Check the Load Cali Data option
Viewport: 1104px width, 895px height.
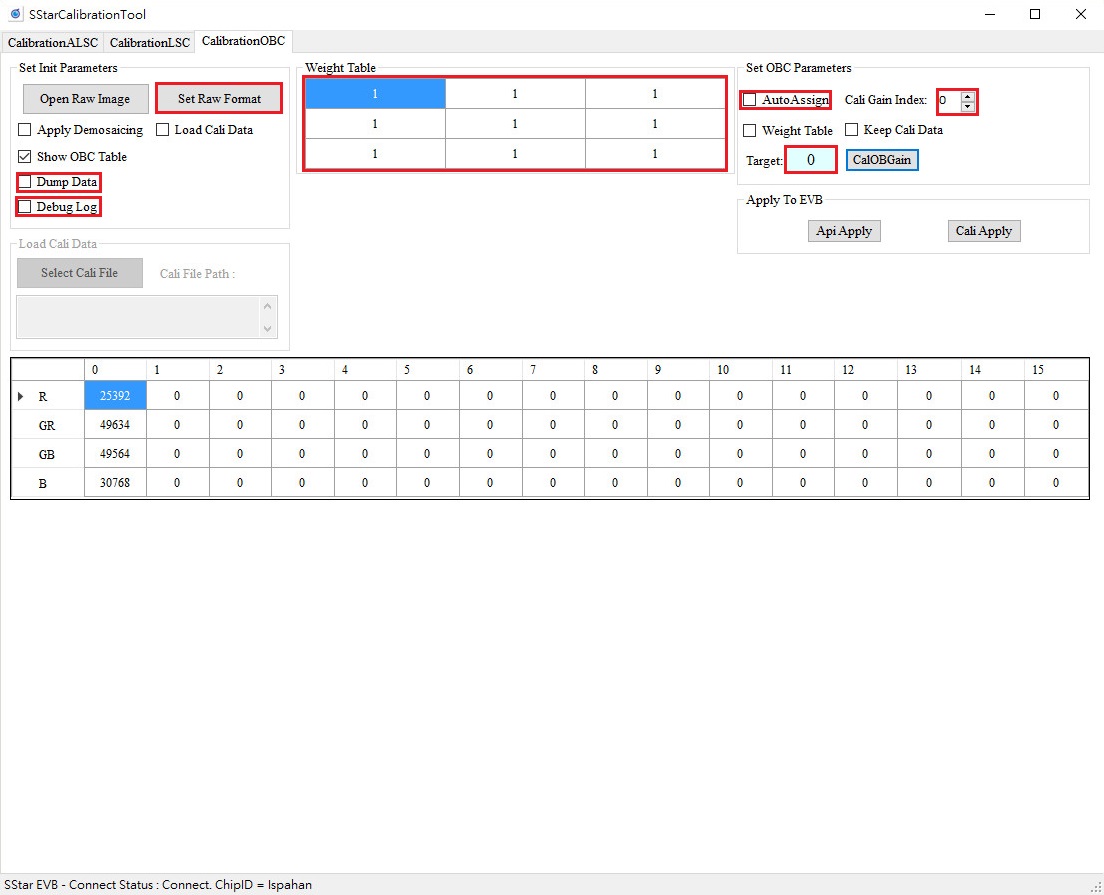(x=163, y=129)
